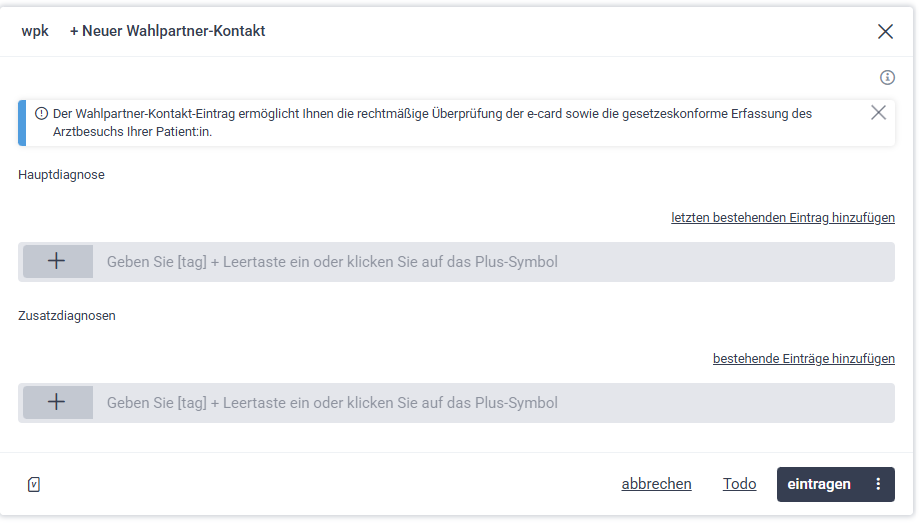The height and width of the screenshot is (523, 919).
Task: Click the plus symbol for Hauptdiagnose
Action: click(57, 262)
